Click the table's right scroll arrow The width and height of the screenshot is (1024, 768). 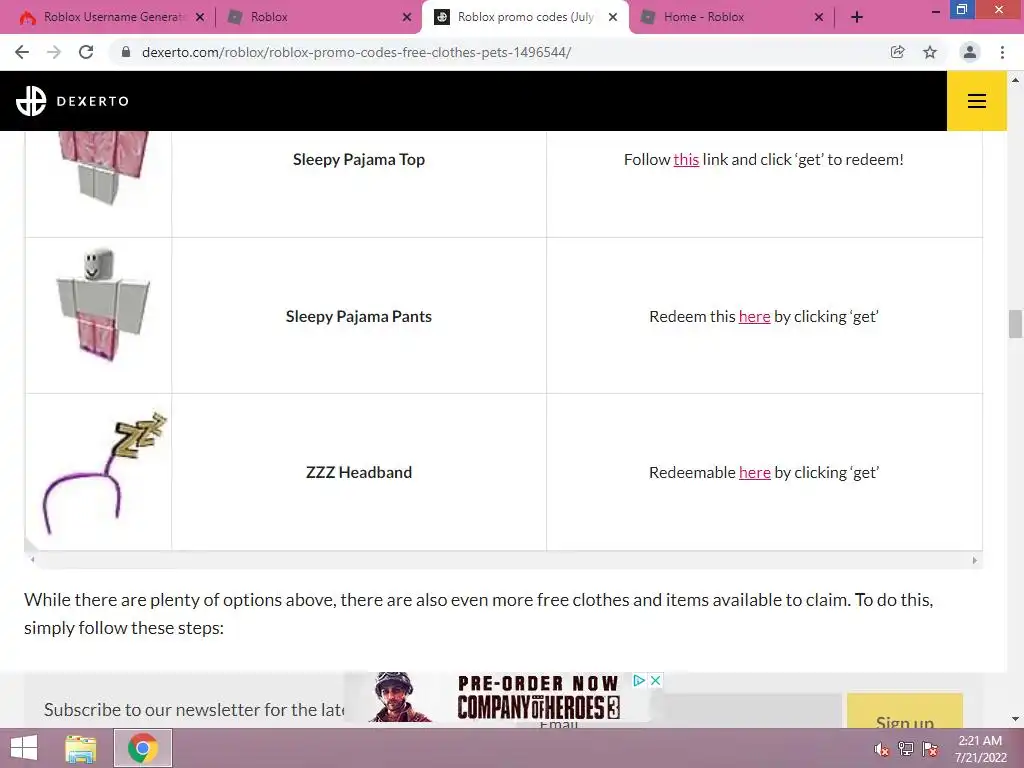(x=974, y=560)
